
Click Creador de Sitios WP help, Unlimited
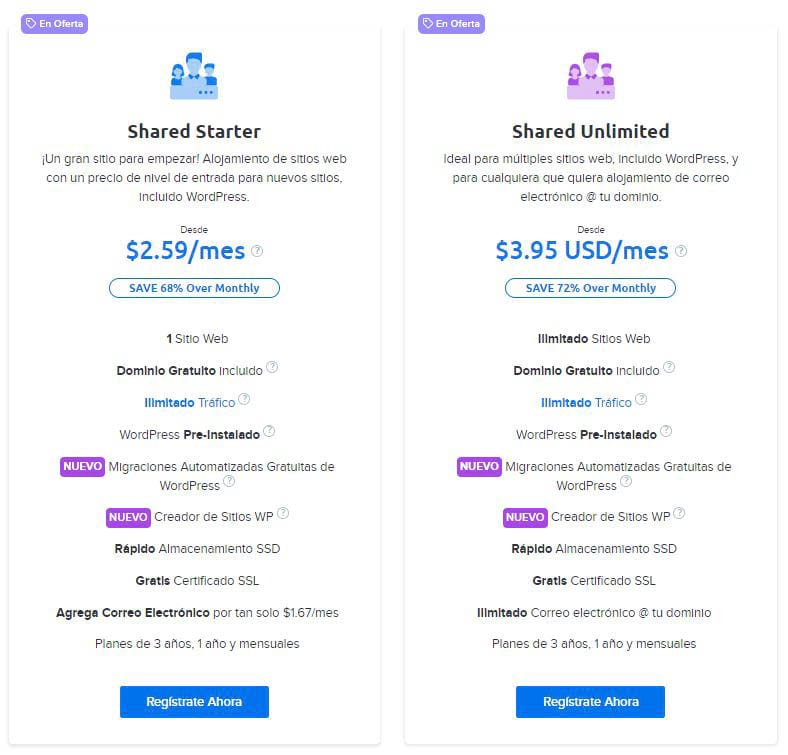[x=680, y=514]
